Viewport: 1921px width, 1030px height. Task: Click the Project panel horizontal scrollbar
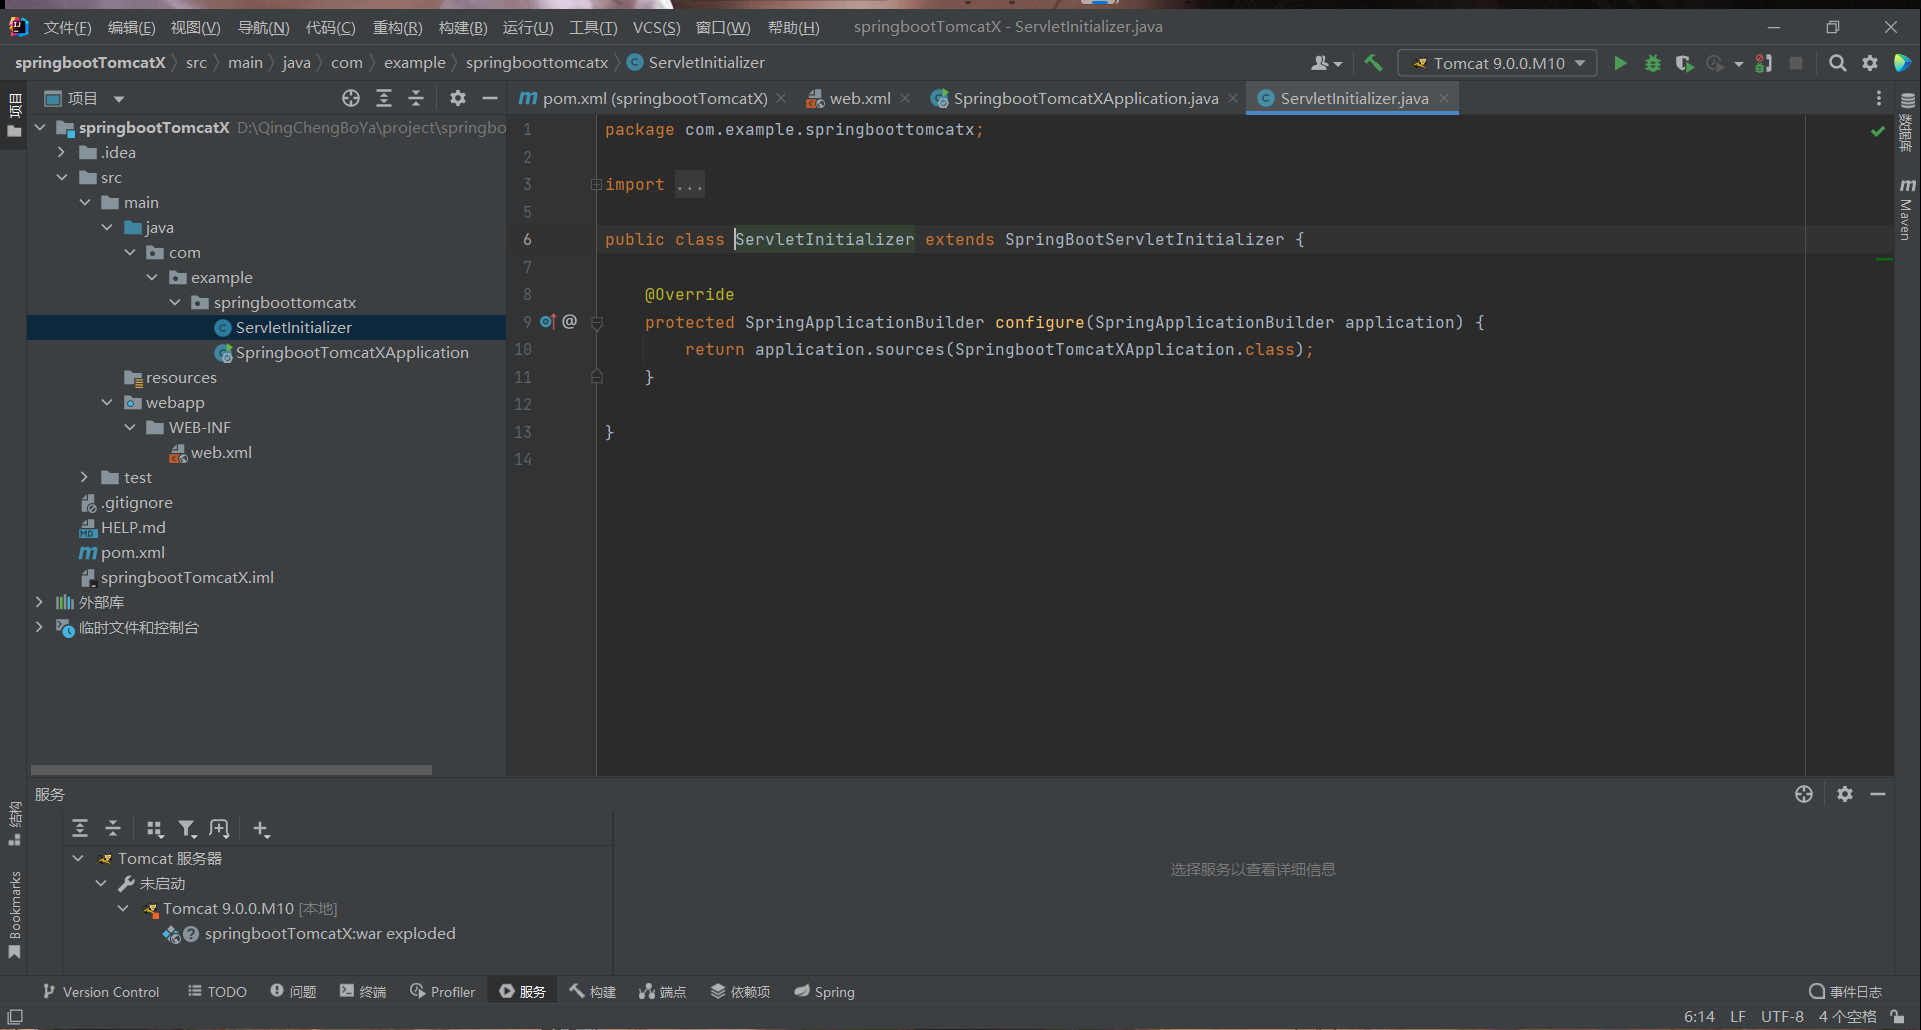[231, 770]
